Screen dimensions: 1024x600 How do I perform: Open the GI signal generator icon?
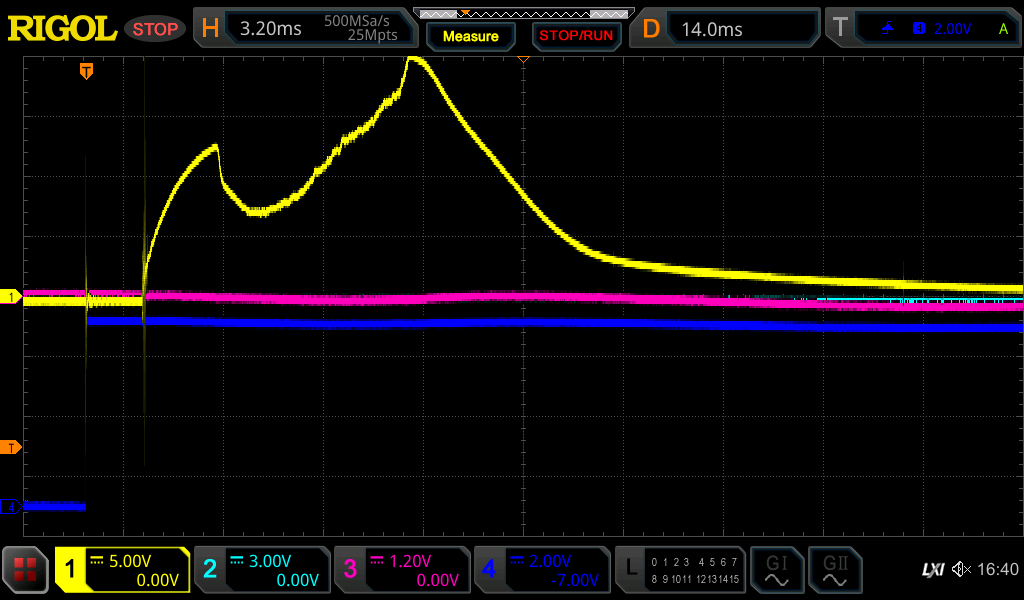[776, 570]
